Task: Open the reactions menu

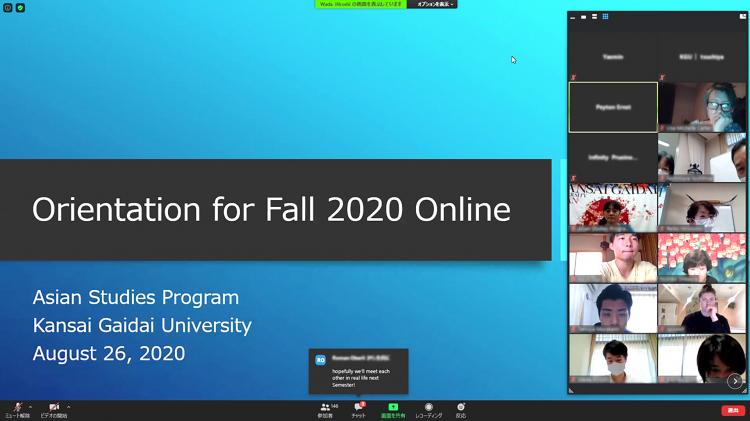Action: click(x=461, y=410)
